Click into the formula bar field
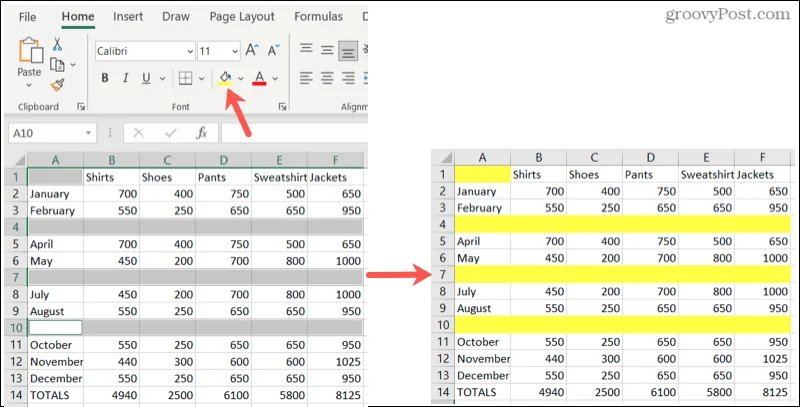Image resolution: width=800 pixels, height=407 pixels. click(x=294, y=133)
